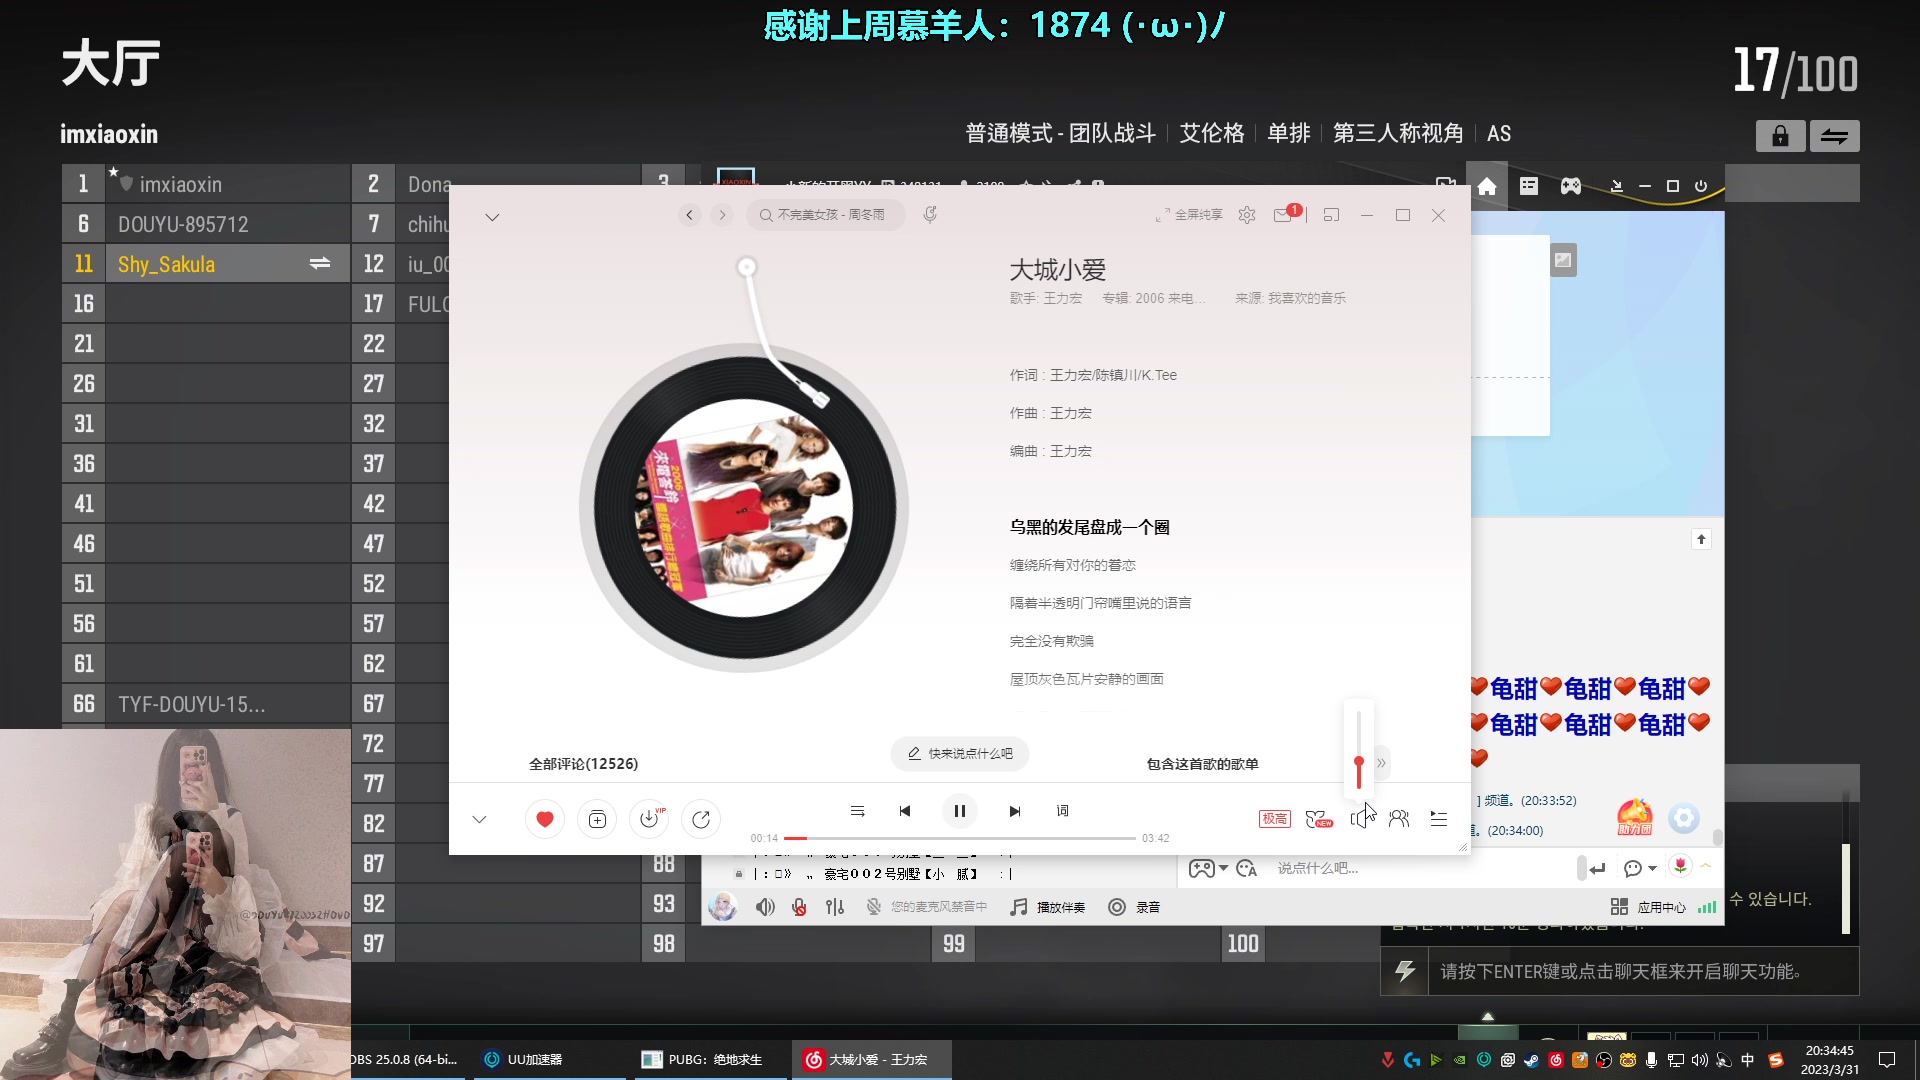Select the 极高 sound quality badge
This screenshot has width=1920, height=1080.
point(1274,819)
